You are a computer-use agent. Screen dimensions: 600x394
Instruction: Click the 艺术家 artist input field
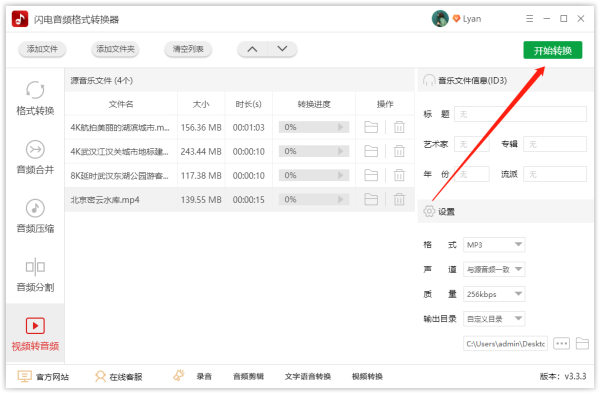tap(471, 144)
